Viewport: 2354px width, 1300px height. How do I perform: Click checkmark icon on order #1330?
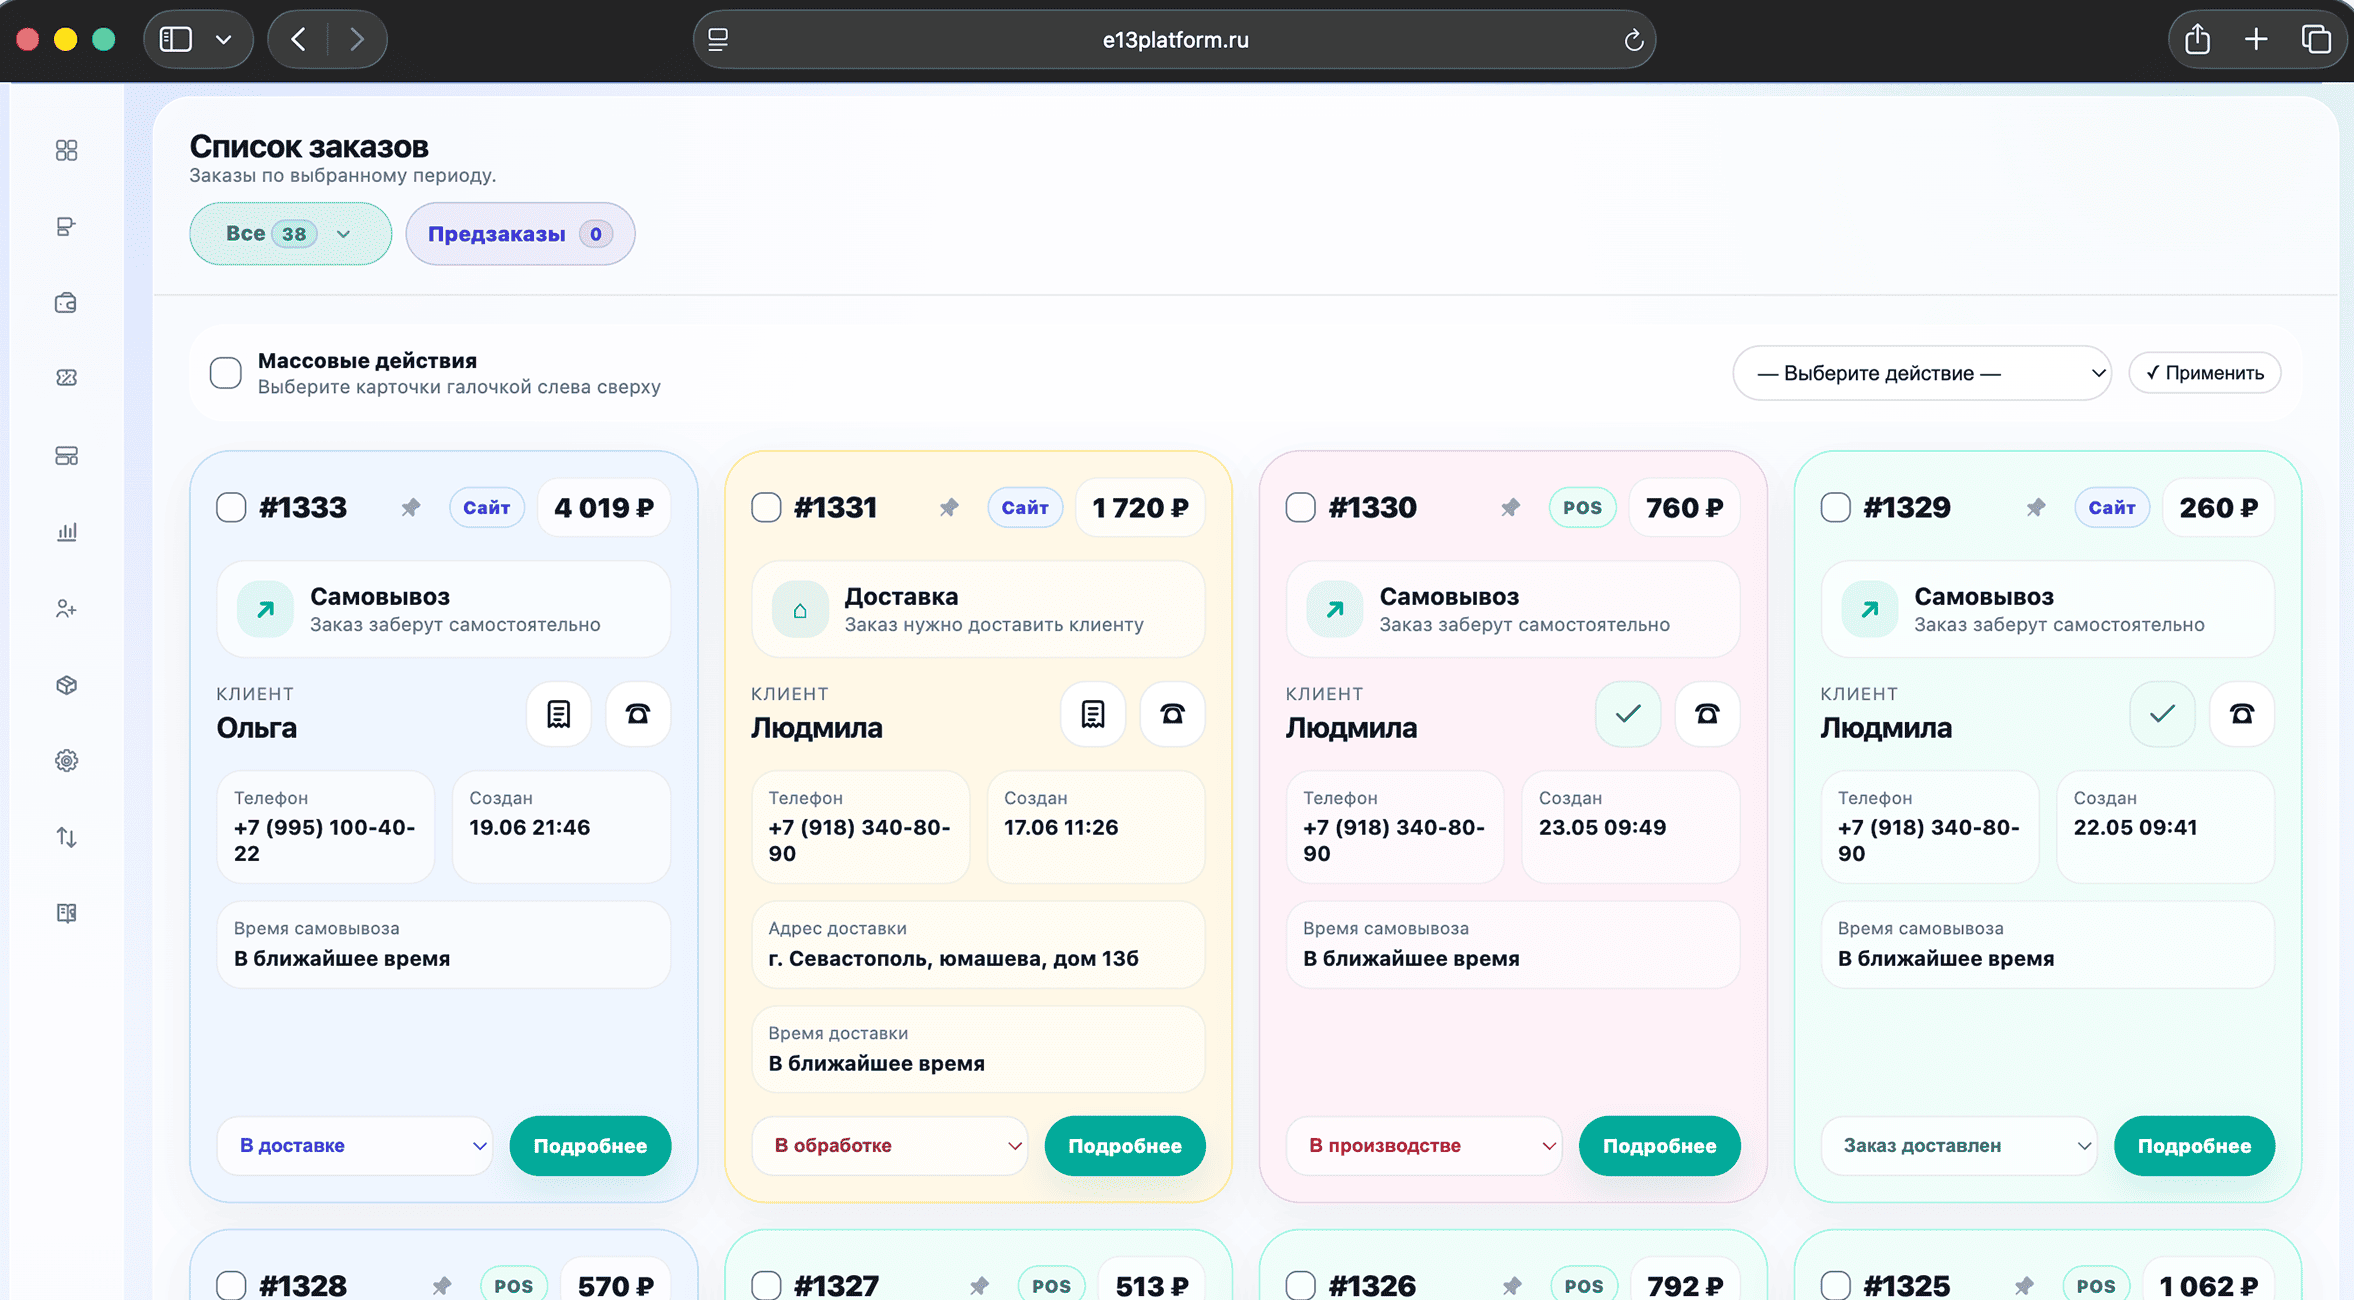click(1628, 714)
